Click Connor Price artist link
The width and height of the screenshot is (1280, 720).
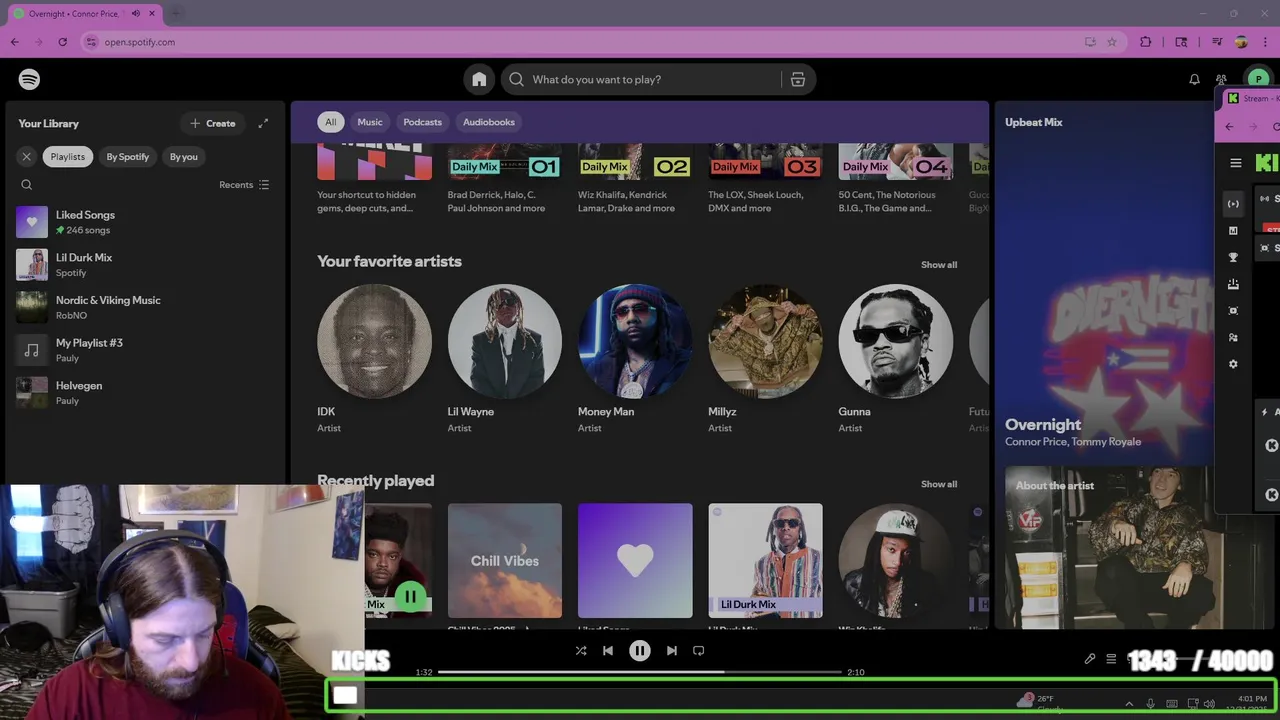[x=1035, y=442]
